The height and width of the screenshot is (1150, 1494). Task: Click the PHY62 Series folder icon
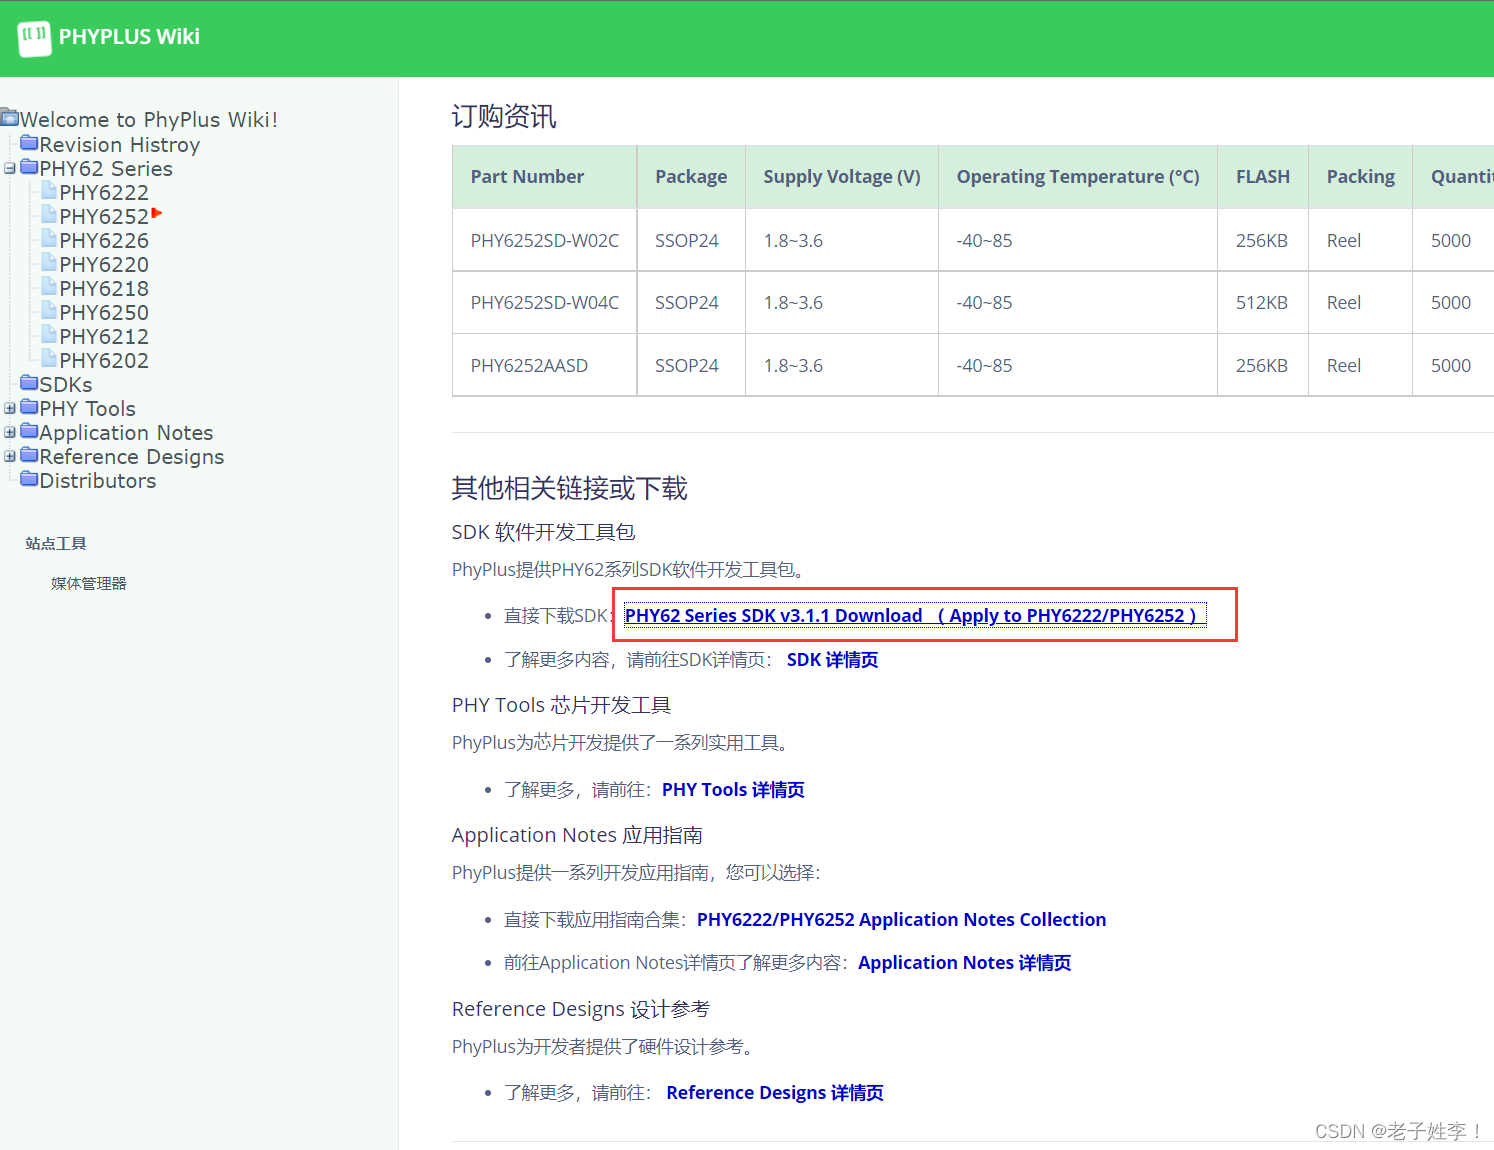(29, 167)
